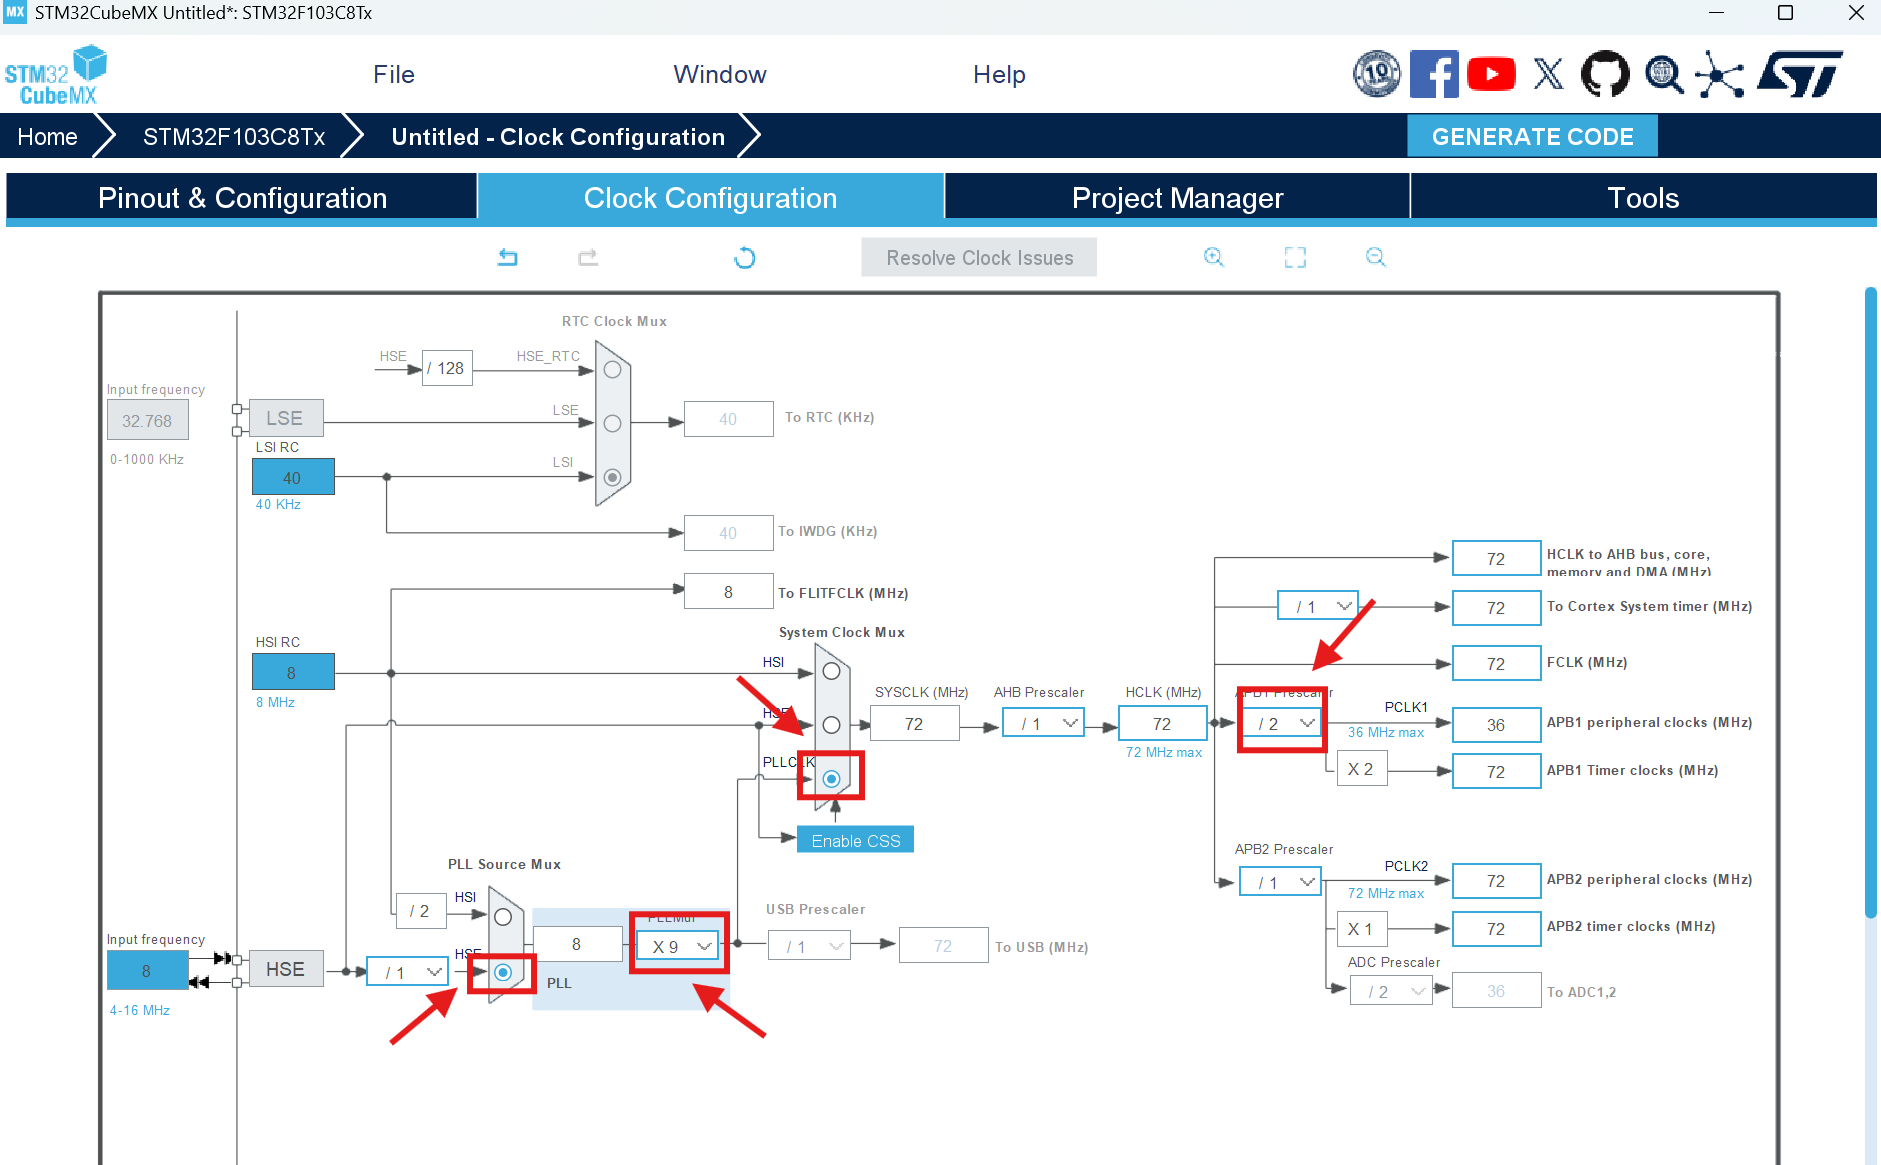
Task: Open the APB2 Prescaler dropdown
Action: (x=1281, y=882)
